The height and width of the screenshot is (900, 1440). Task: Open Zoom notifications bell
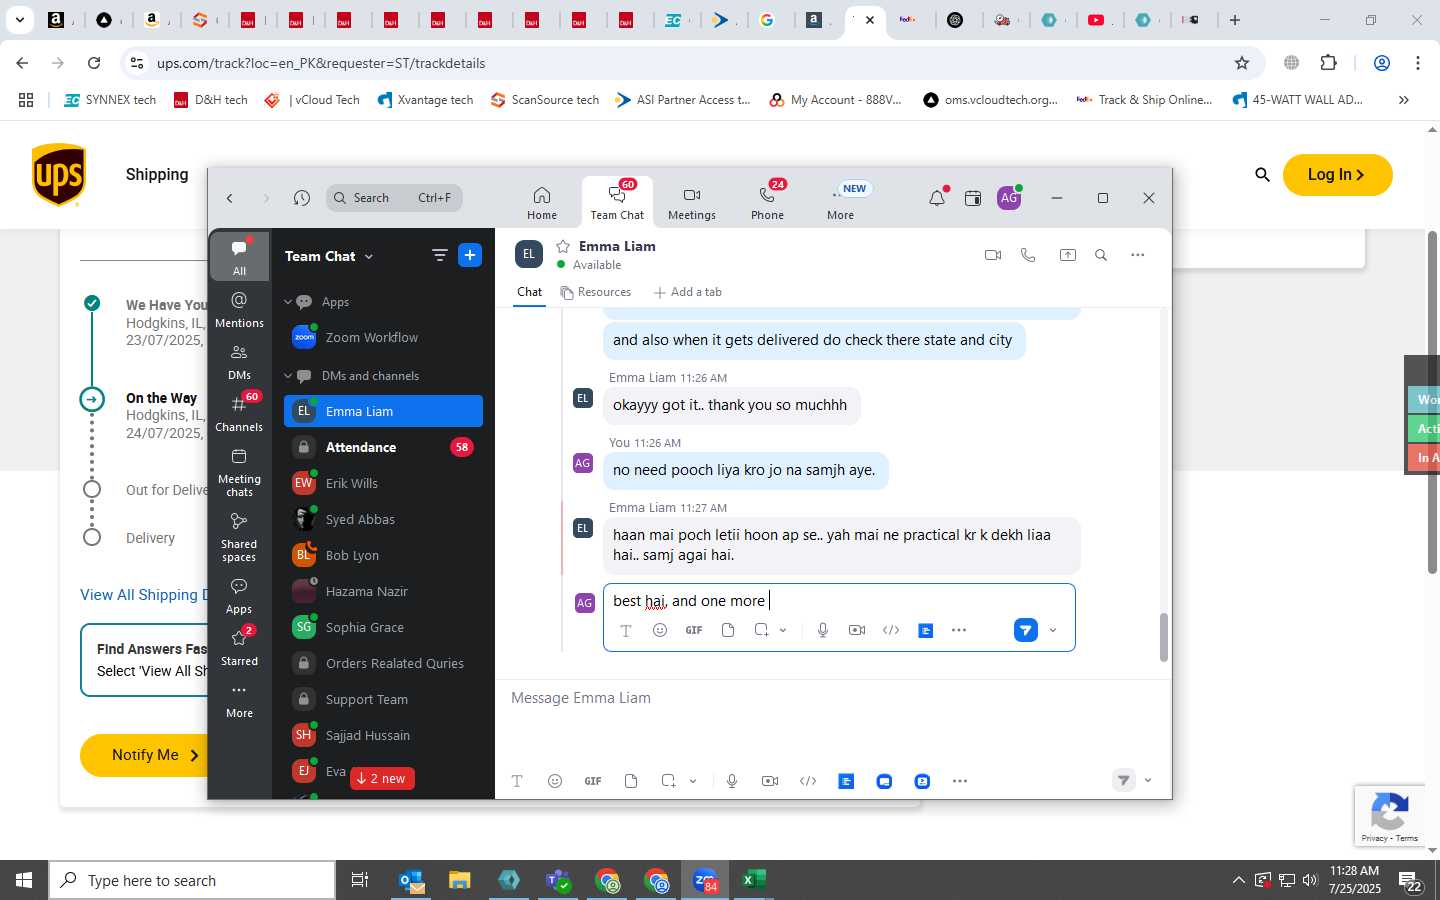pyautogui.click(x=937, y=198)
